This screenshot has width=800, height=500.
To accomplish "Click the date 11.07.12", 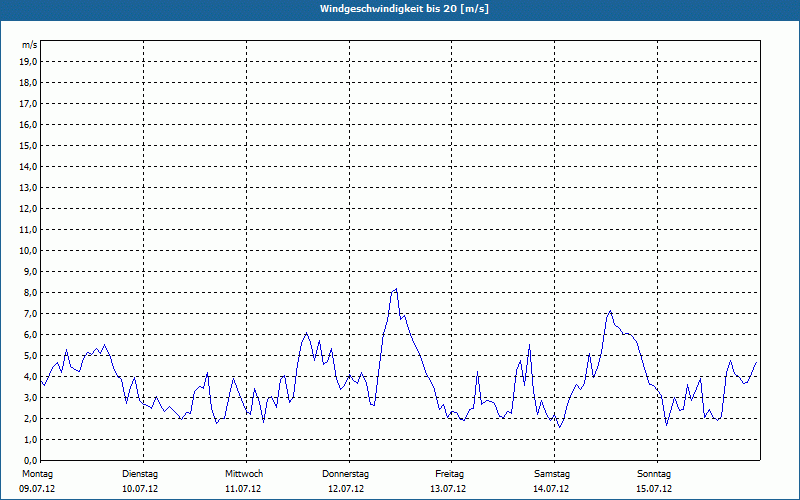I will click(243, 489).
